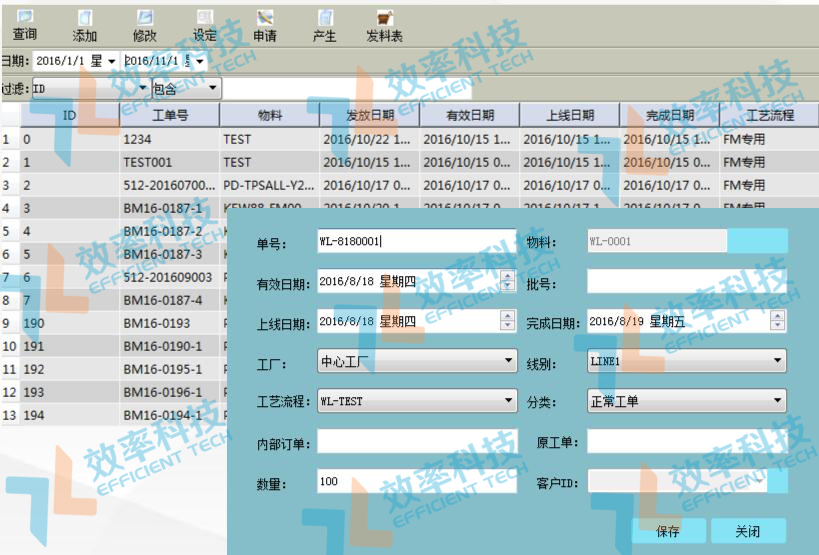
Task: Click the 查询 (query) toolbar icon
Action: (x=25, y=18)
